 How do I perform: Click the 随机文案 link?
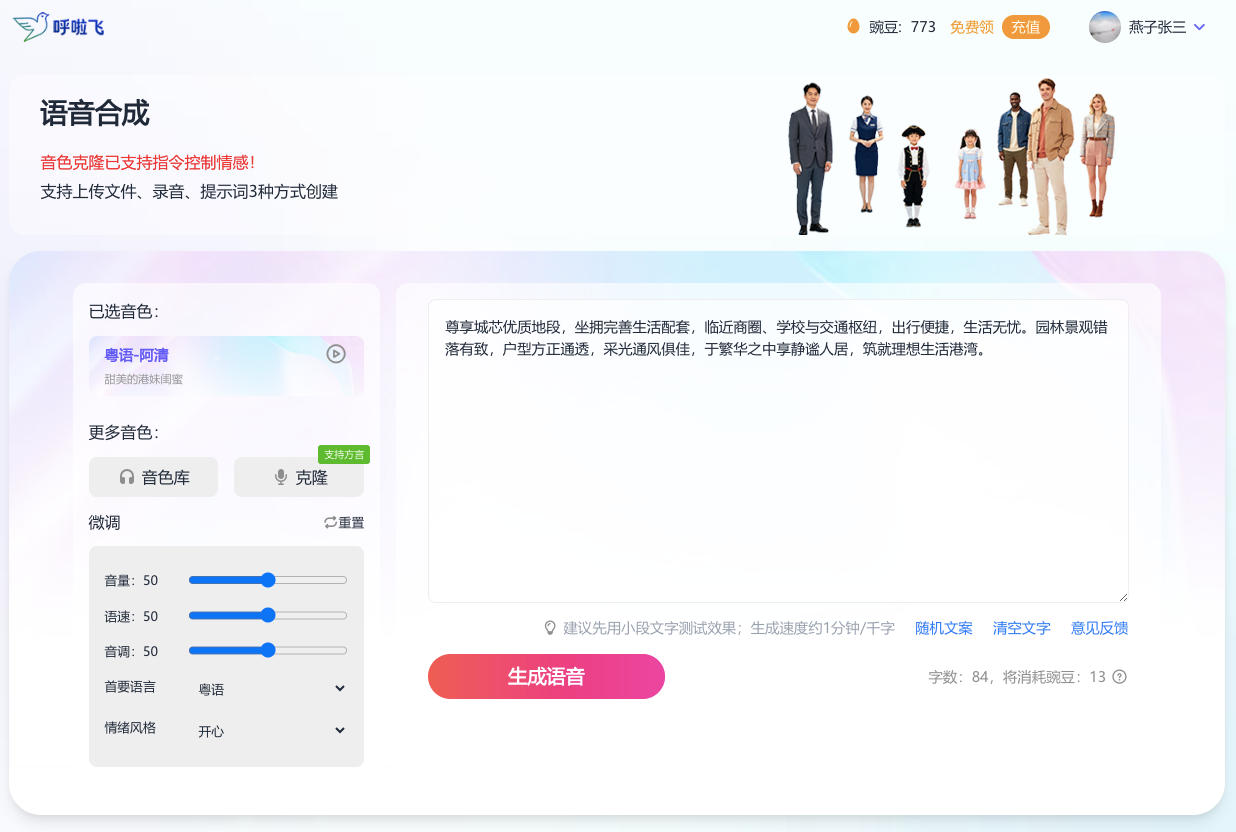[944, 628]
